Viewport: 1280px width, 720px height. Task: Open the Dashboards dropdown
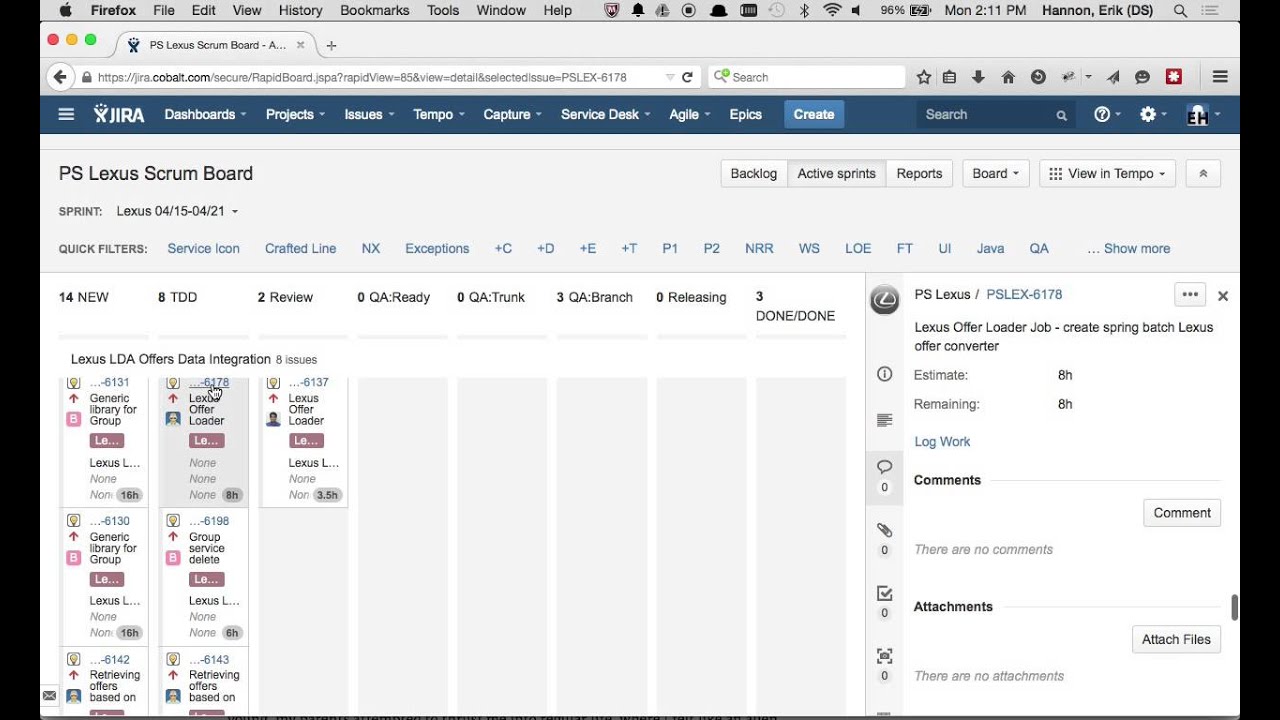(205, 114)
